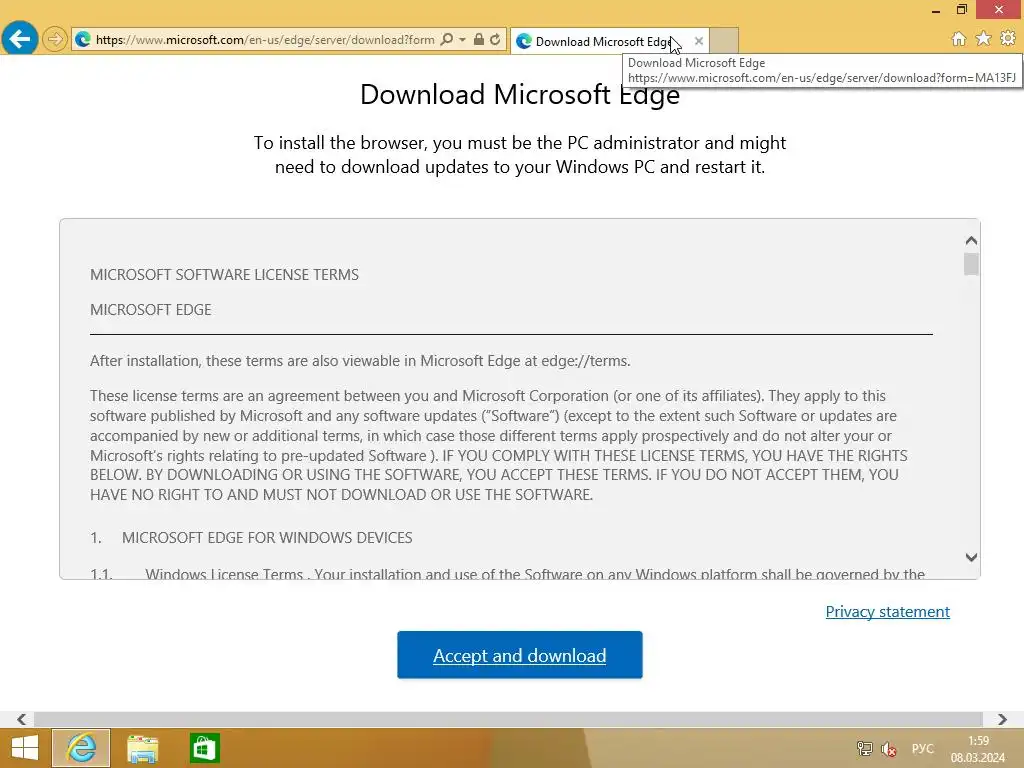Click the license terms scrollbar thumb

(x=971, y=264)
